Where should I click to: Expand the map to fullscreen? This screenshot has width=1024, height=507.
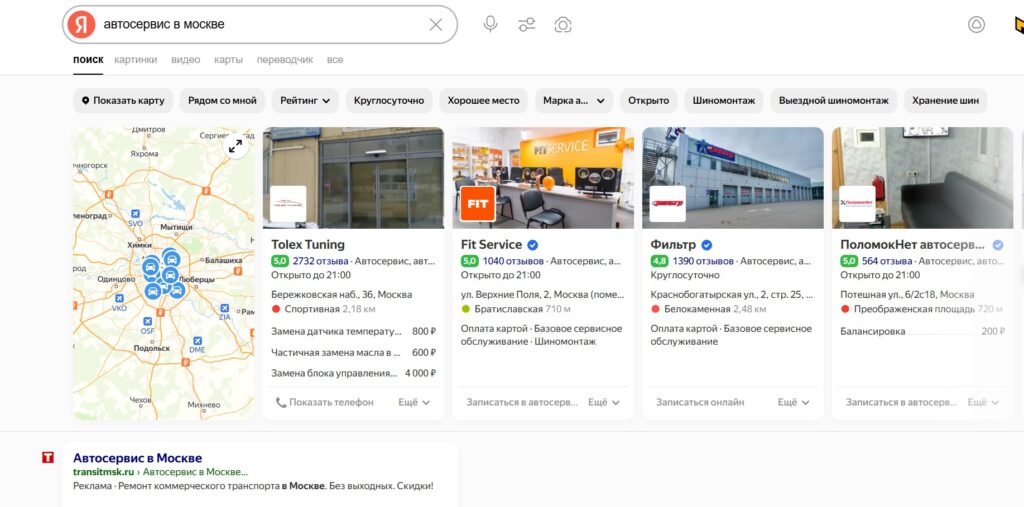point(235,146)
